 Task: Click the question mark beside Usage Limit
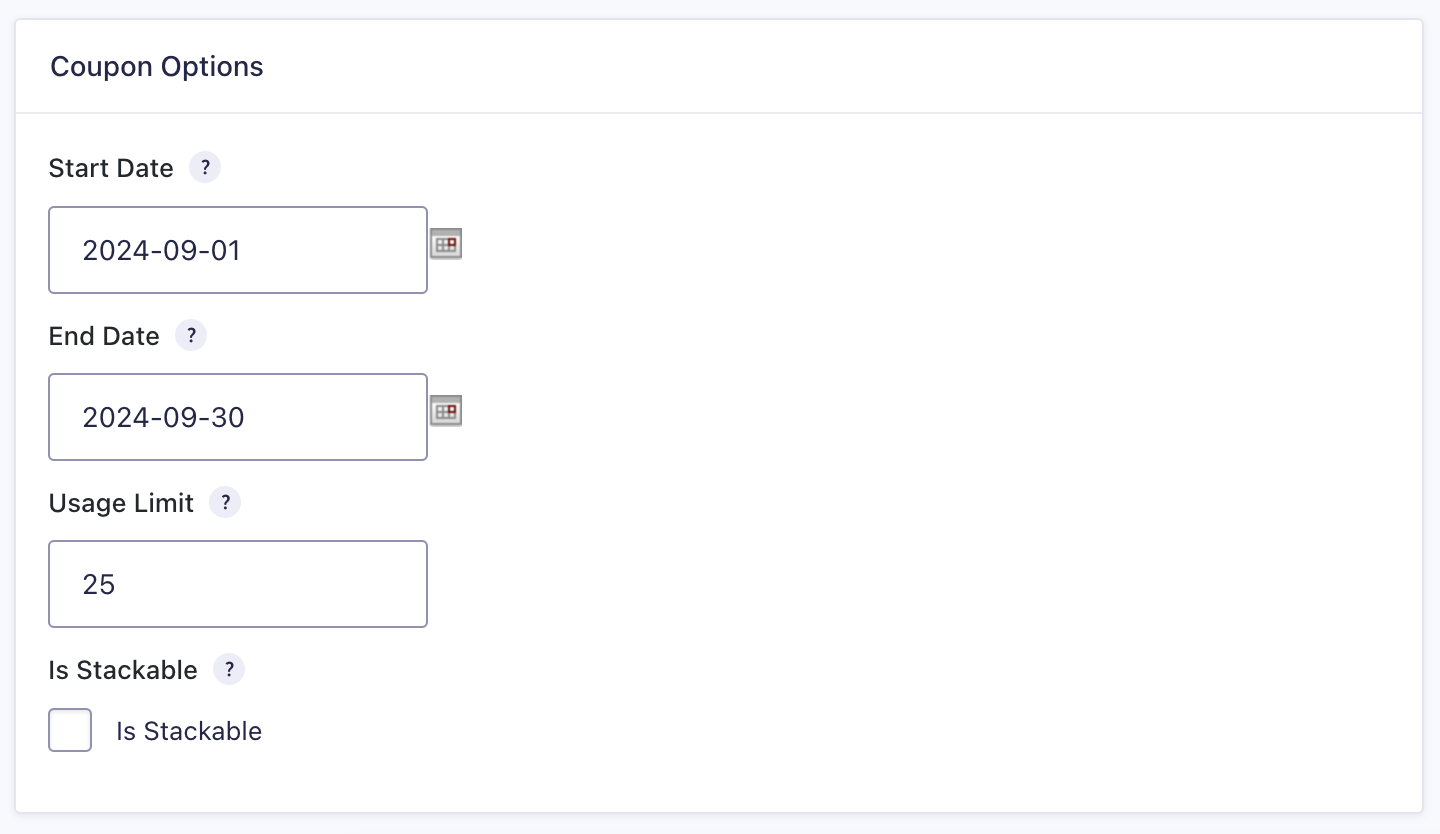(225, 502)
